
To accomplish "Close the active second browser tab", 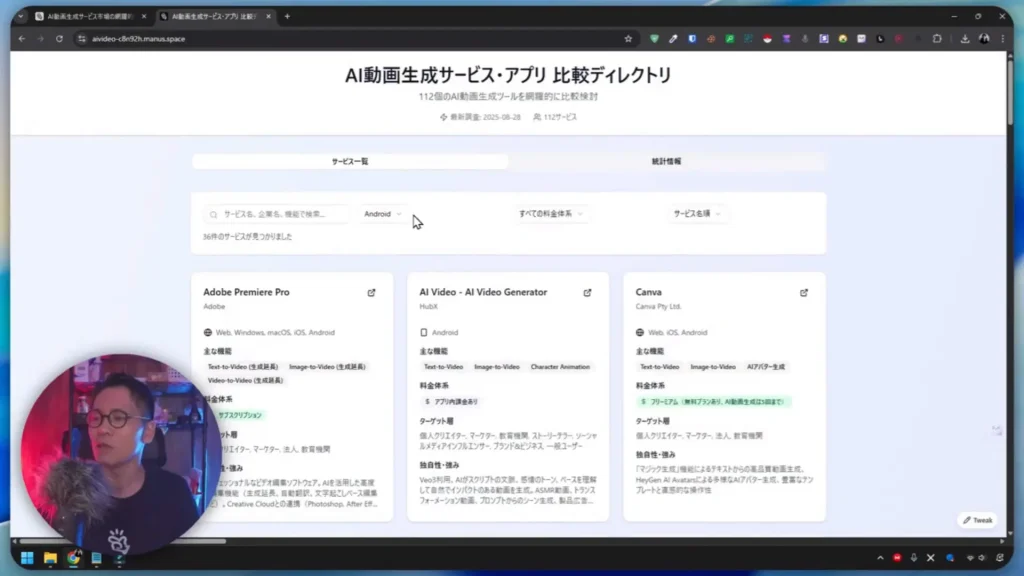I will [268, 16].
